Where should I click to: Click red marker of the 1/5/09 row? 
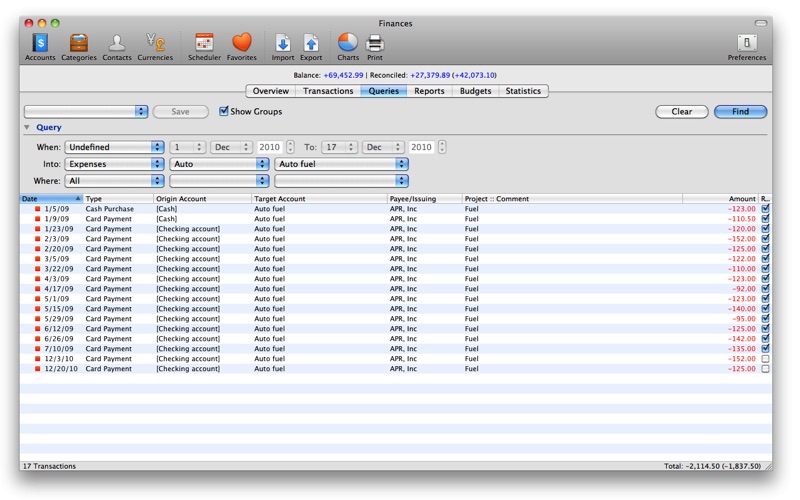[x=37, y=209]
